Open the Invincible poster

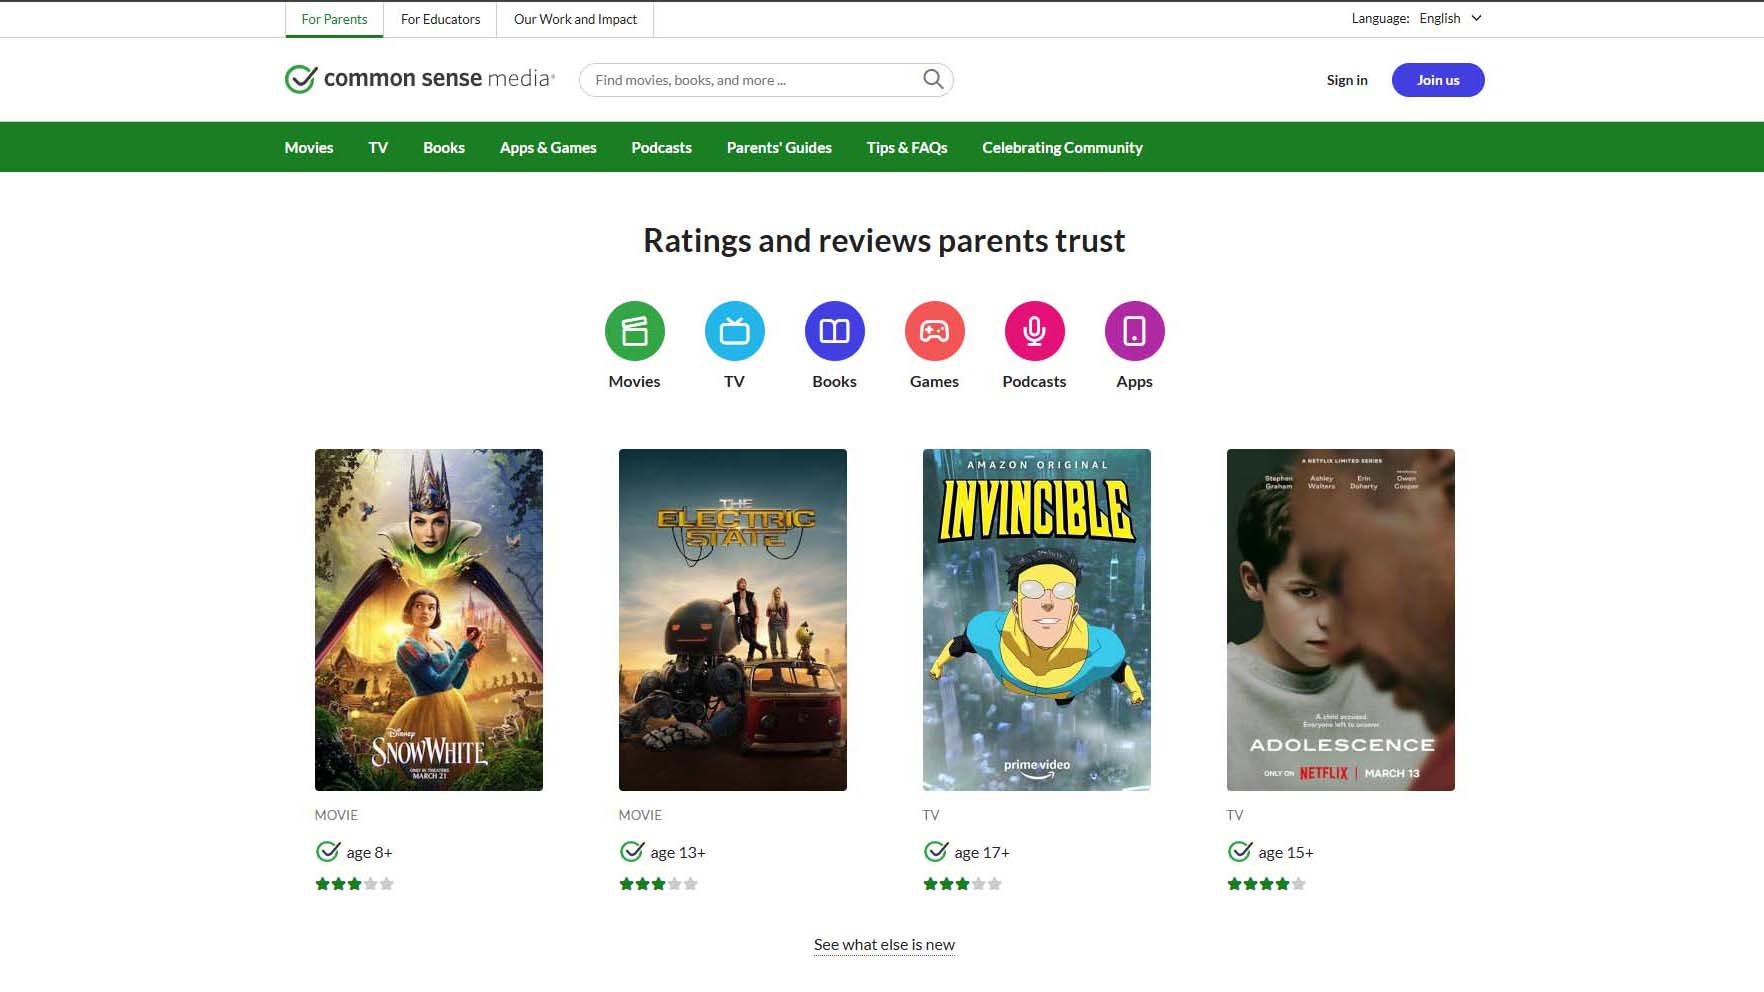pos(1037,620)
